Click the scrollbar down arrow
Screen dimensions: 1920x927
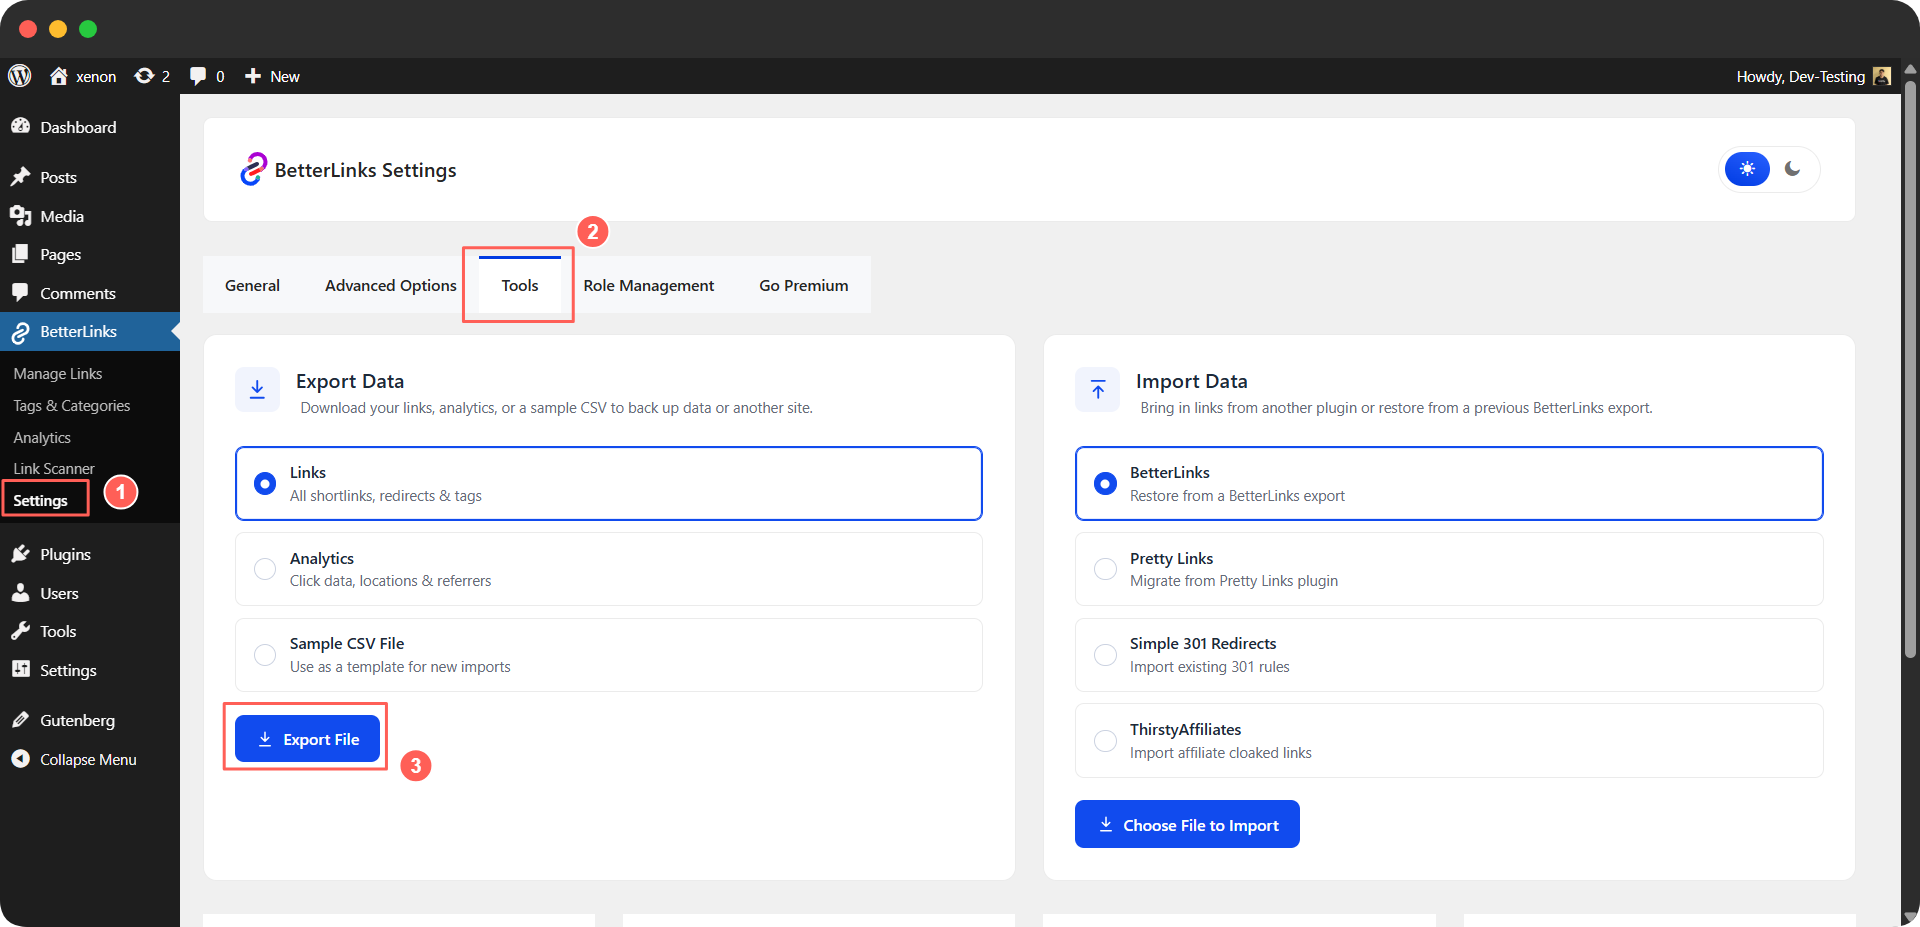[1910, 917]
